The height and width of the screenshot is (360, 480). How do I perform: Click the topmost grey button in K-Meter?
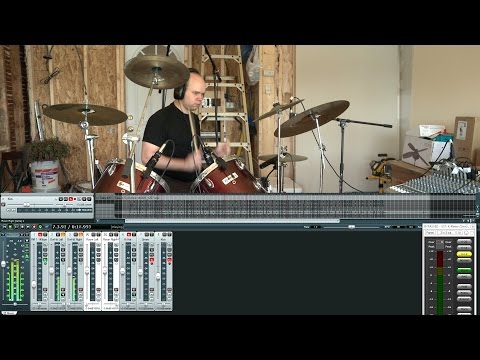point(464,241)
